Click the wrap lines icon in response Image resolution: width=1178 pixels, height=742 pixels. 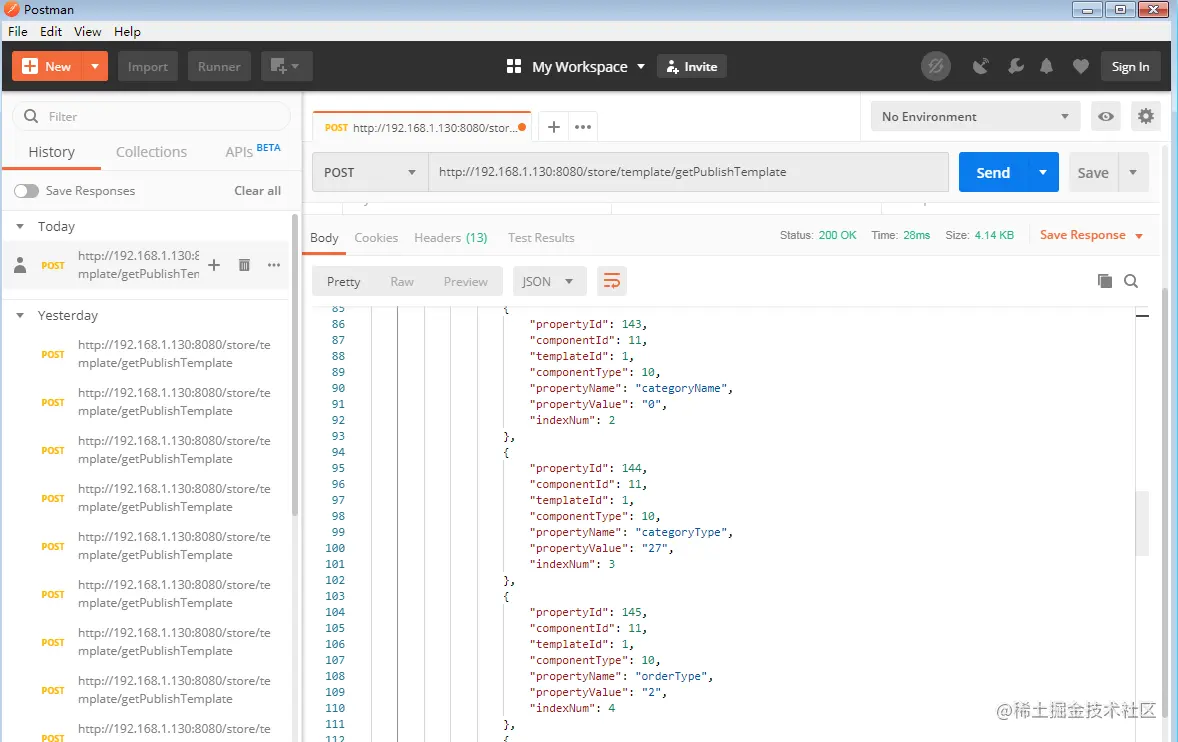pyautogui.click(x=612, y=282)
